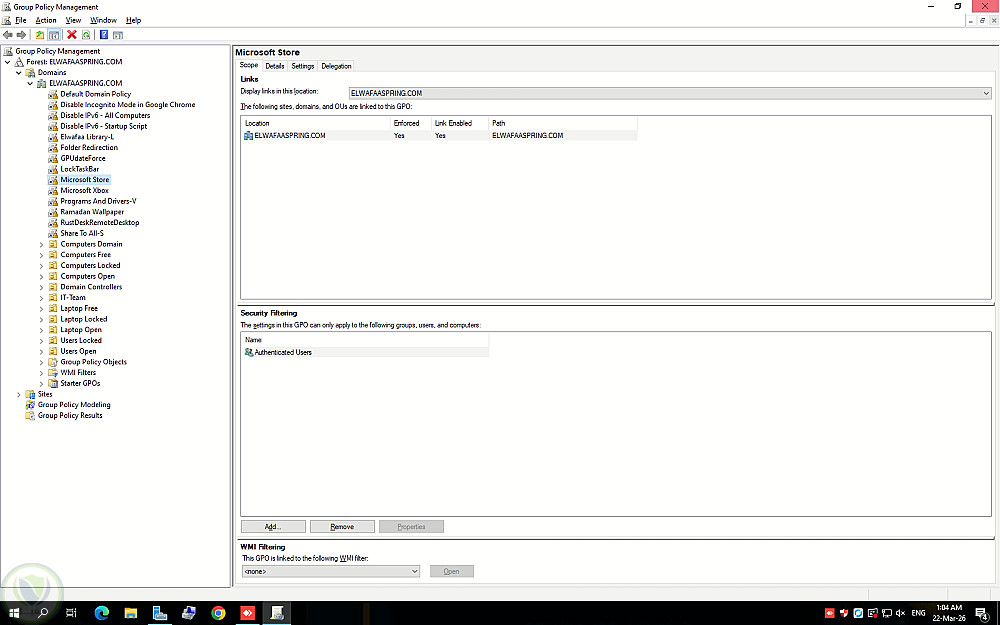This screenshot has width=1000, height=625.
Task: Collapse the Domains node
Action: [18, 73]
